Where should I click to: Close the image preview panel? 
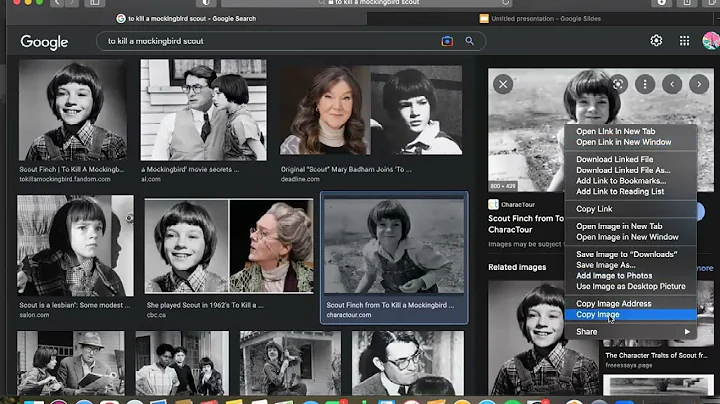(503, 84)
